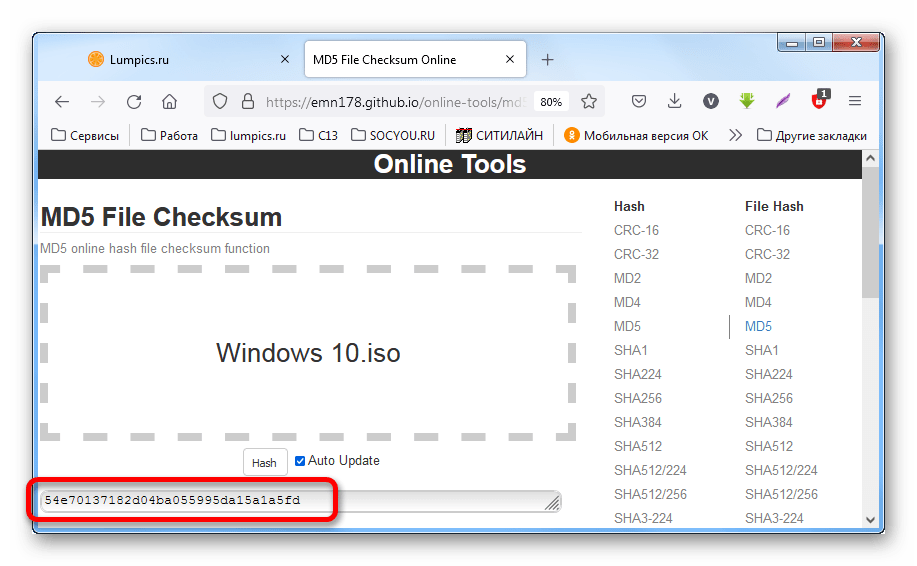The height and width of the screenshot is (566, 917).
Task: Open the SHA256 File Hash link
Action: pos(768,398)
